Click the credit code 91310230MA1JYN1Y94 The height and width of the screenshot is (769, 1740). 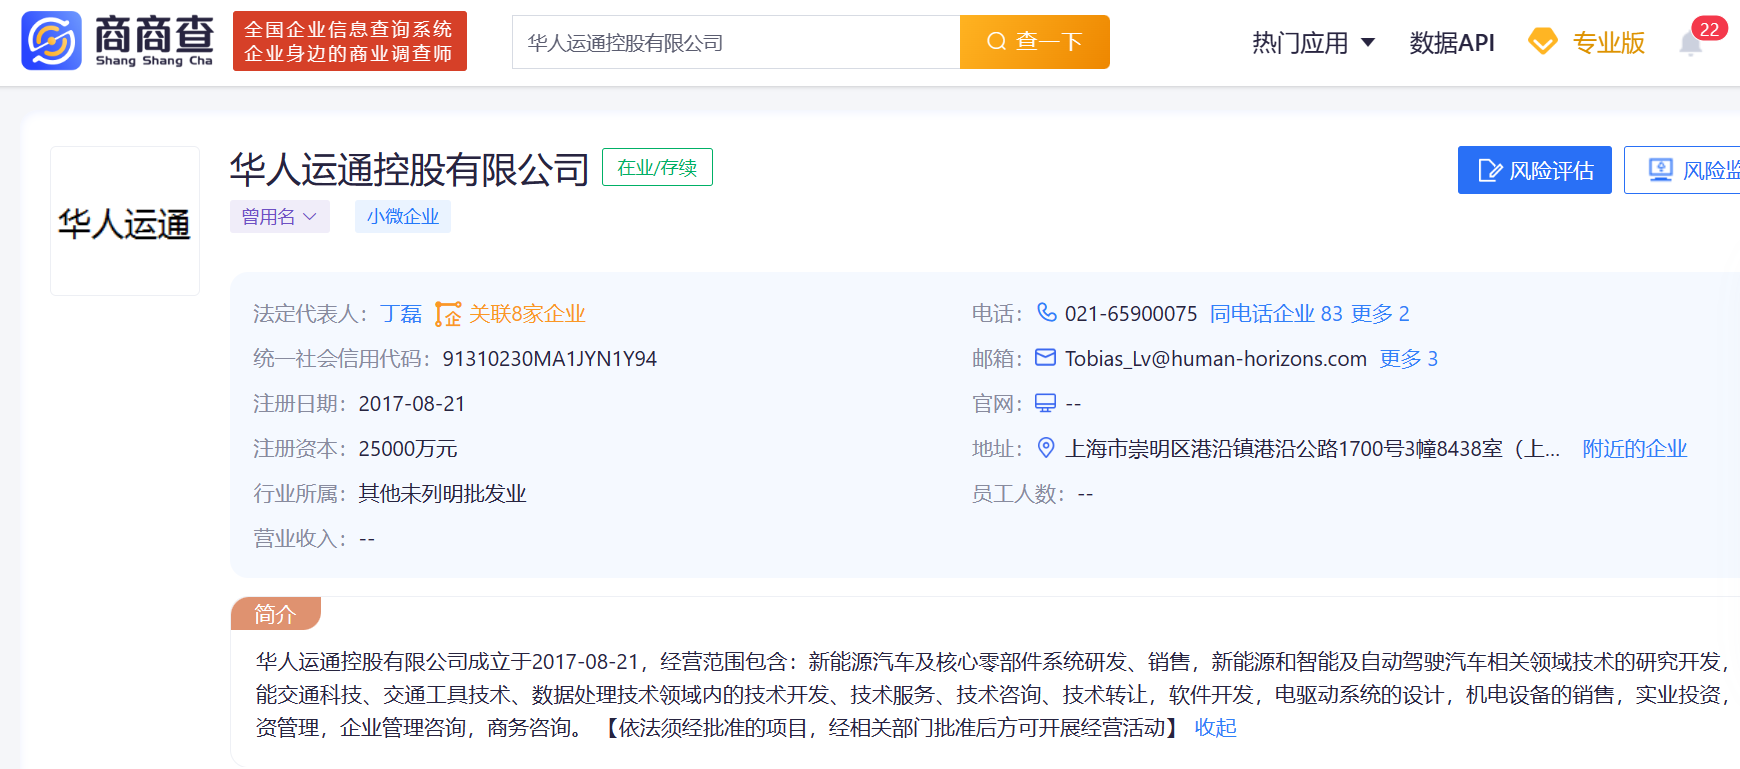click(x=550, y=359)
